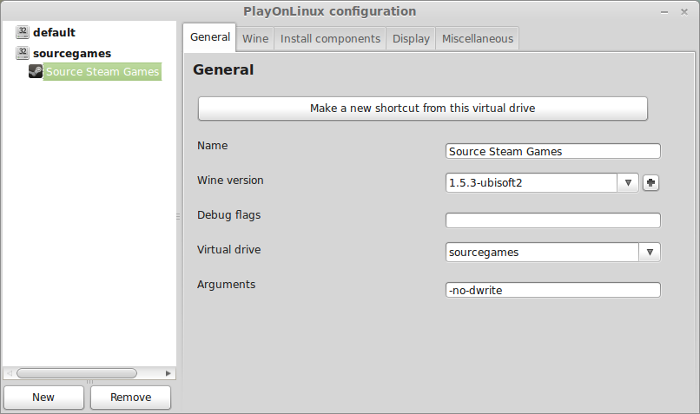Click the plus icon next to Wine version

(x=651, y=183)
